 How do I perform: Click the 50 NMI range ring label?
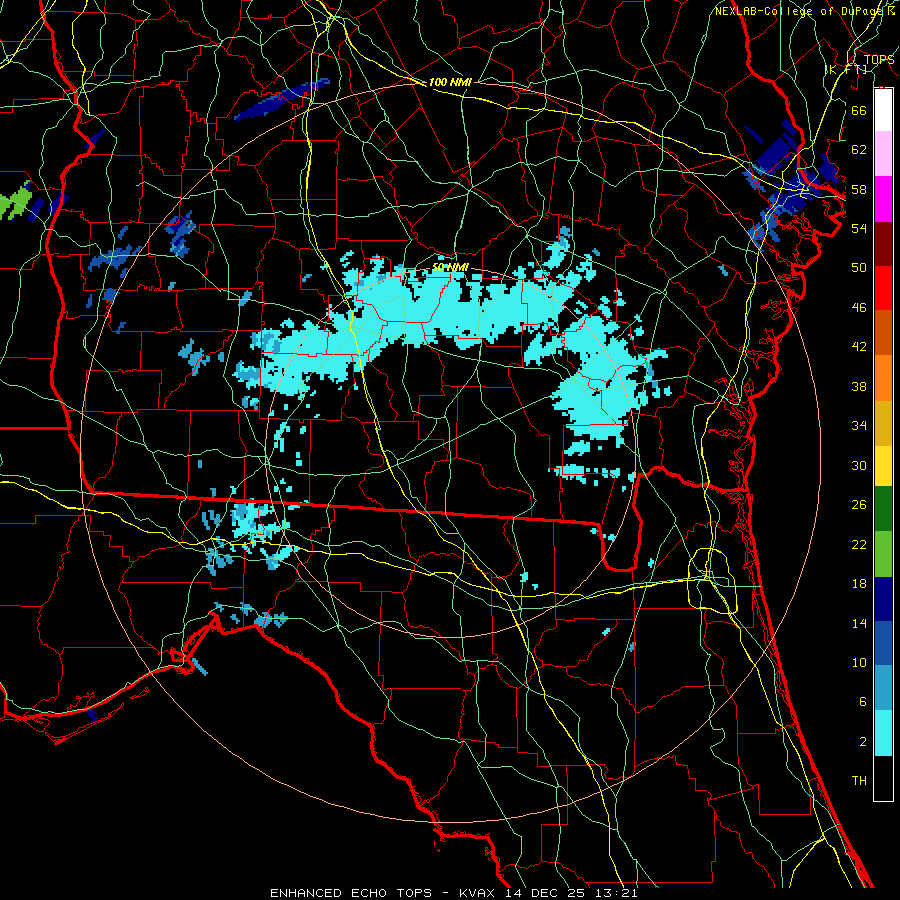tap(450, 267)
